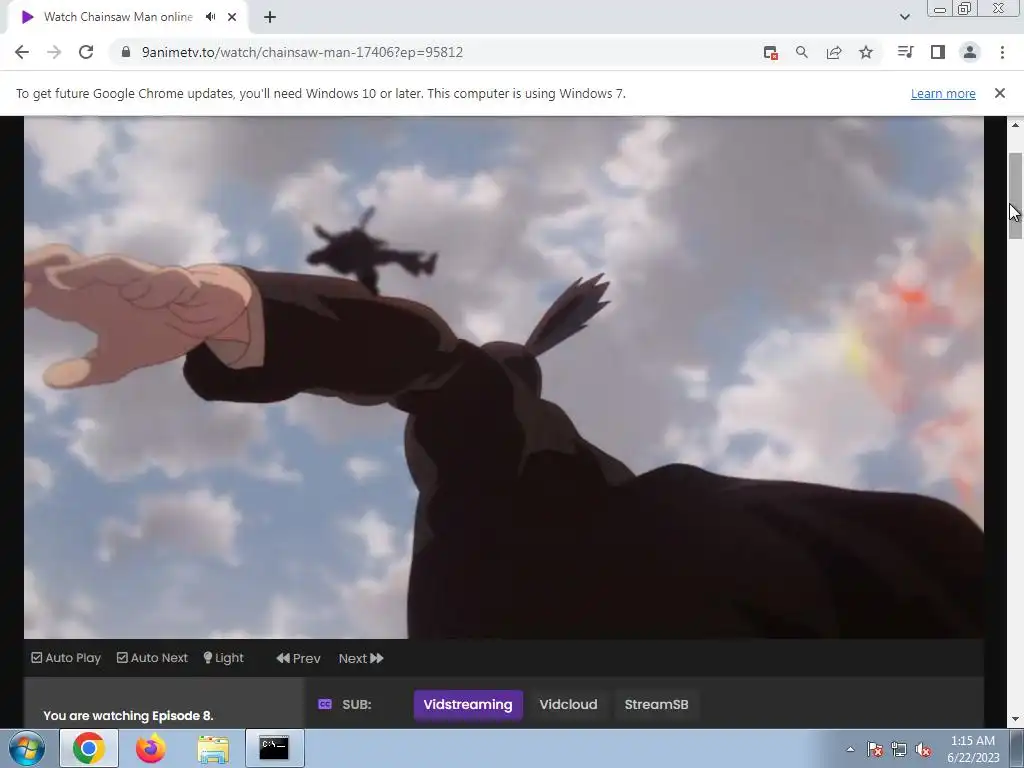This screenshot has width=1024, height=768.
Task: Open the Windows Start menu
Action: 27,748
